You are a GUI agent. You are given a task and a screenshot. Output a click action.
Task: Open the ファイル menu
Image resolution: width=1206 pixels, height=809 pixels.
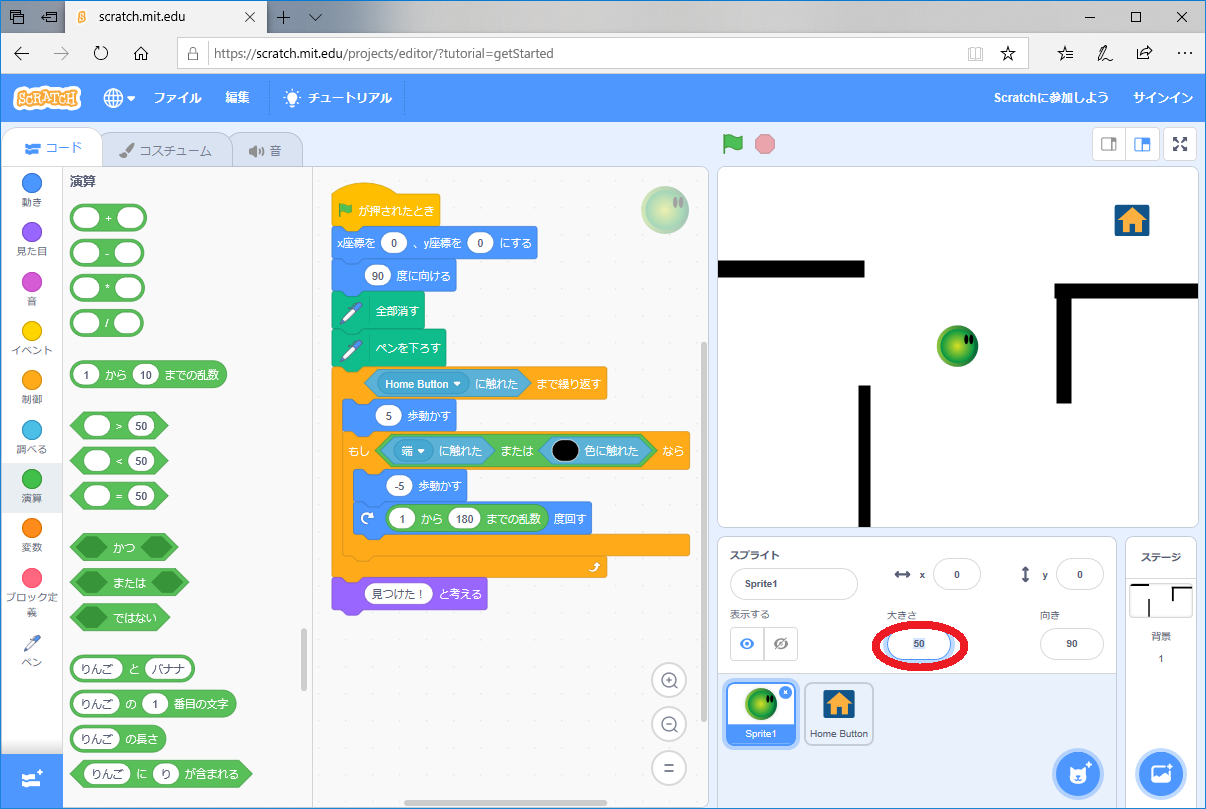[x=177, y=98]
